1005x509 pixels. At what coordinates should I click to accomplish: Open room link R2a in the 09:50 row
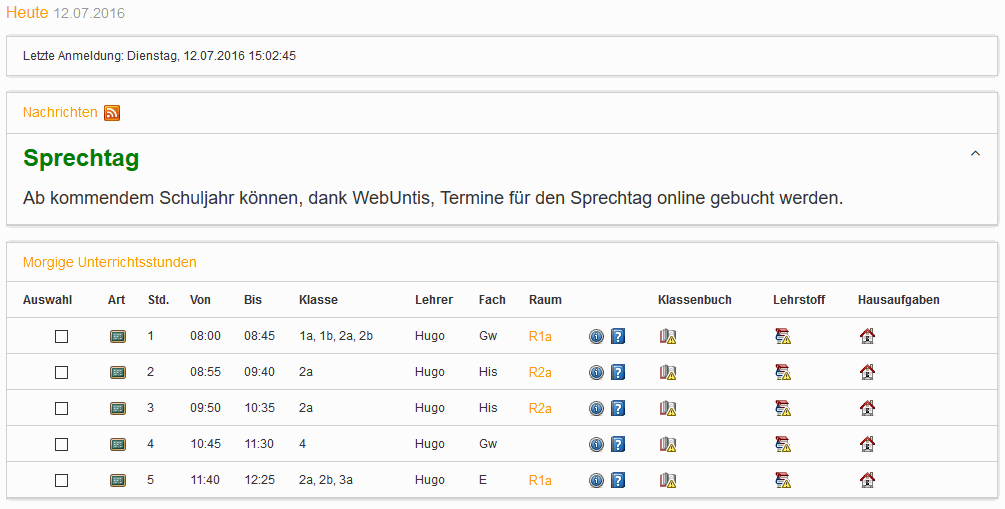(x=540, y=408)
